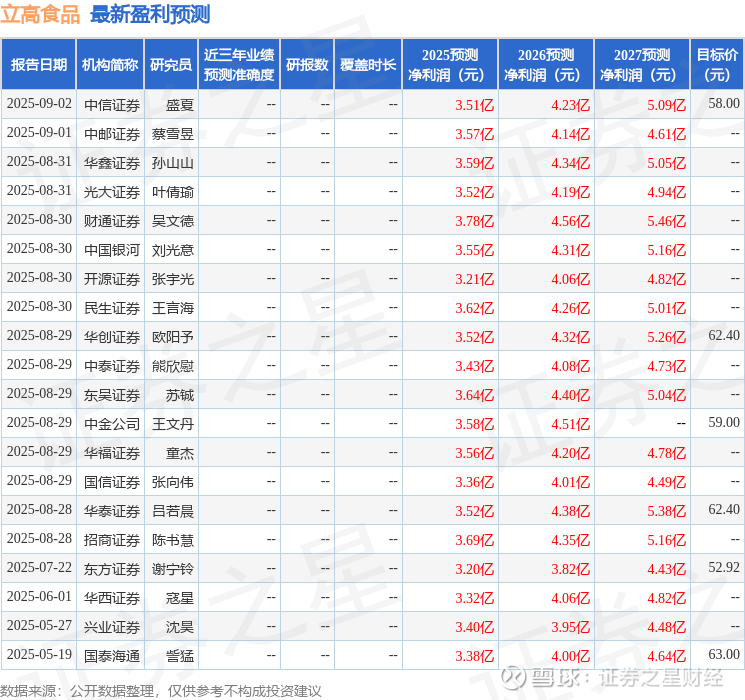Click the 华福证券 institution cell

pyautogui.click(x=112, y=453)
